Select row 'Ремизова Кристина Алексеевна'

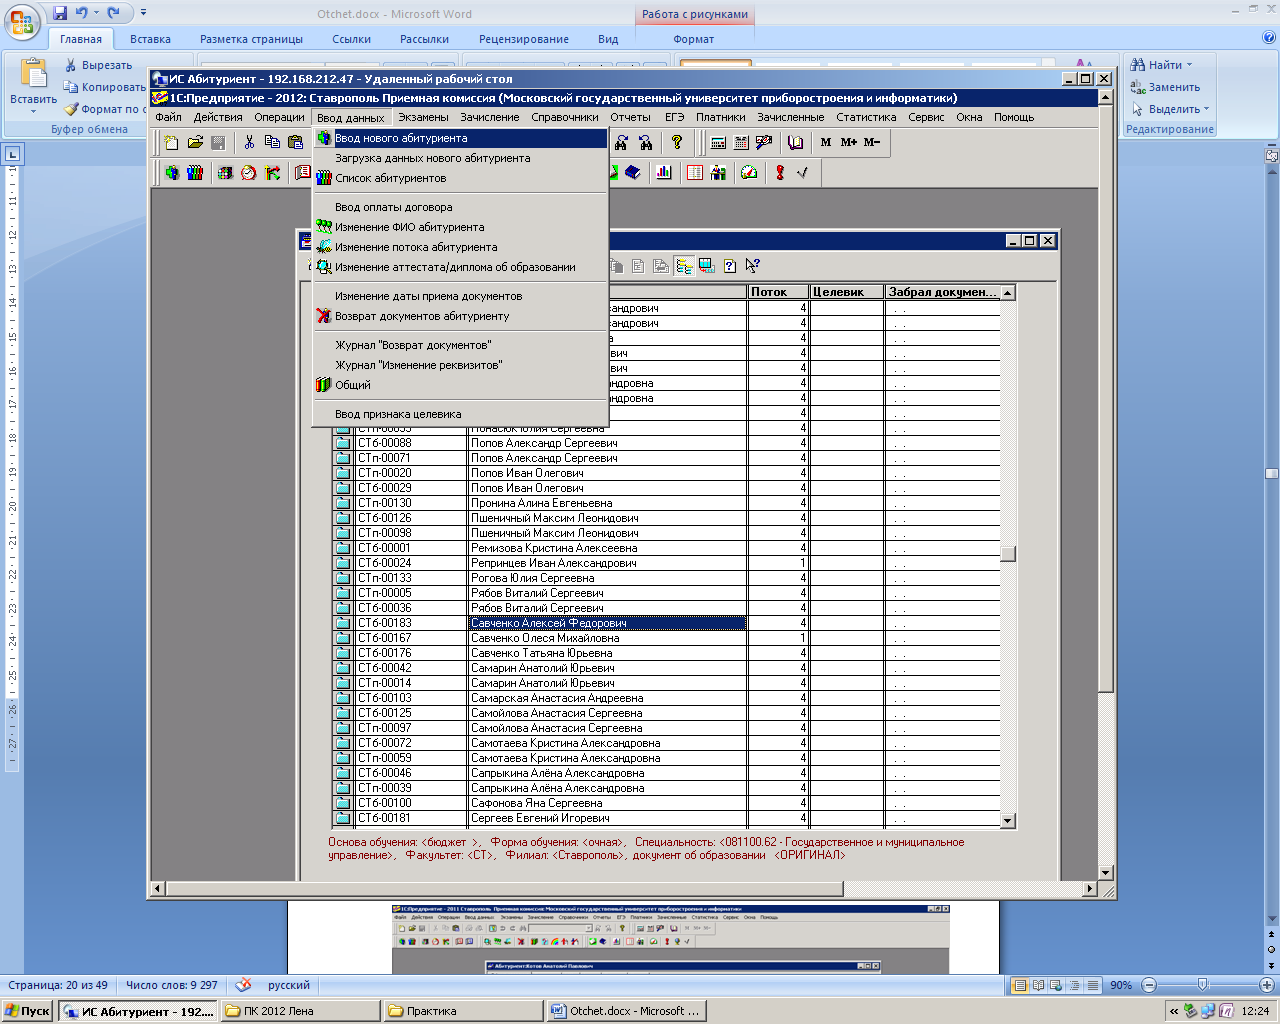tap(666, 548)
